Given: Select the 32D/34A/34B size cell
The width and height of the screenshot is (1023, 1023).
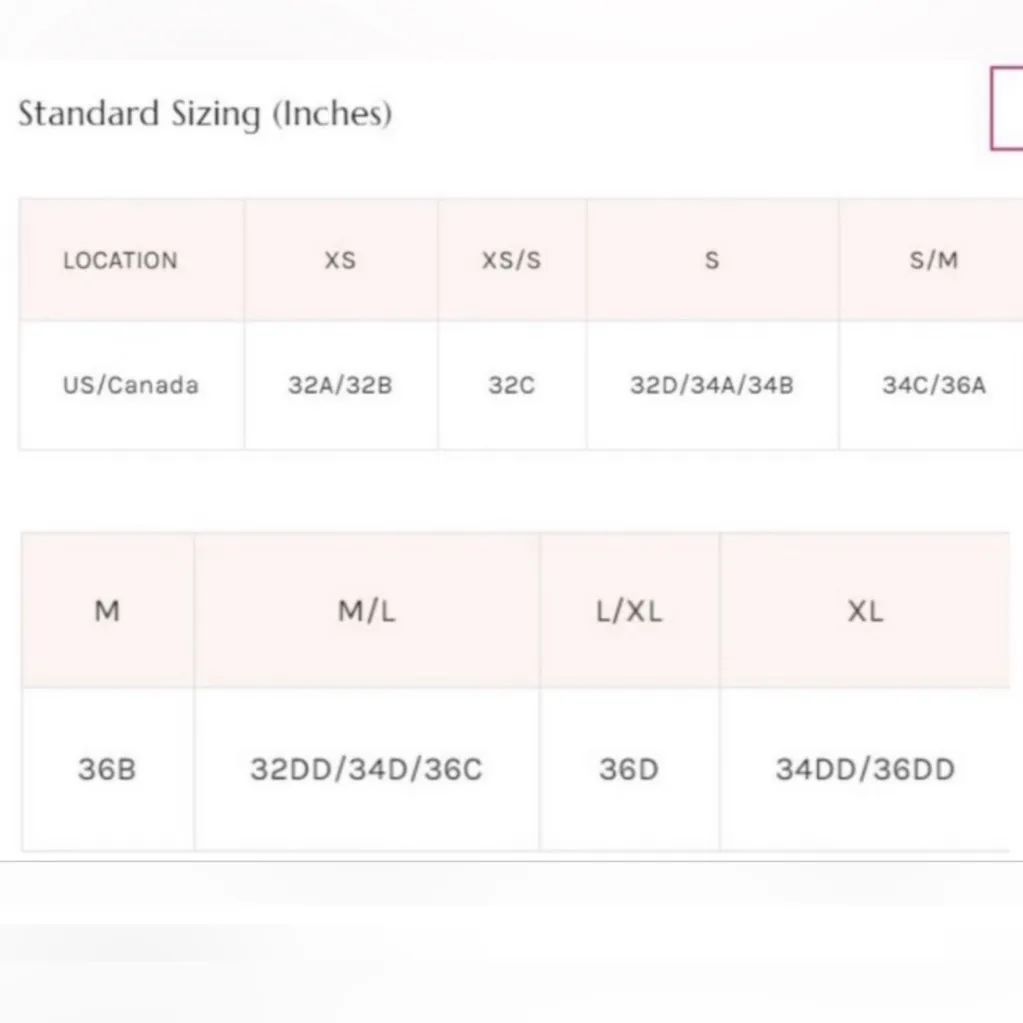Looking at the screenshot, I should click(x=711, y=385).
